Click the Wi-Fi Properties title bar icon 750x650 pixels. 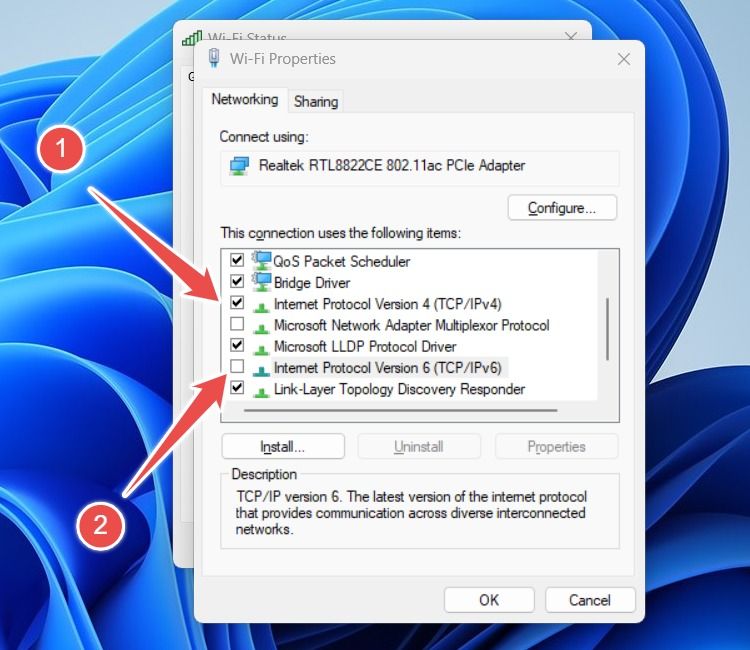pyautogui.click(x=214, y=58)
